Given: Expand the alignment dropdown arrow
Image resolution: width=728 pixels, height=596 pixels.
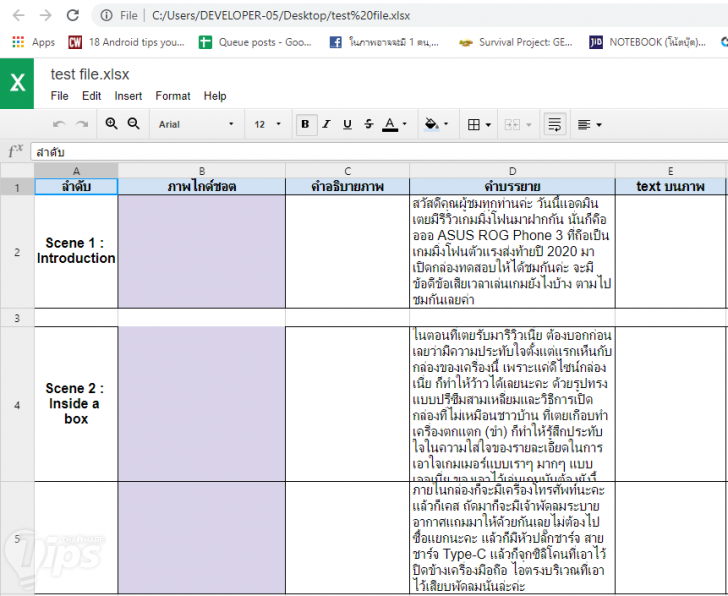Looking at the screenshot, I should (599, 124).
